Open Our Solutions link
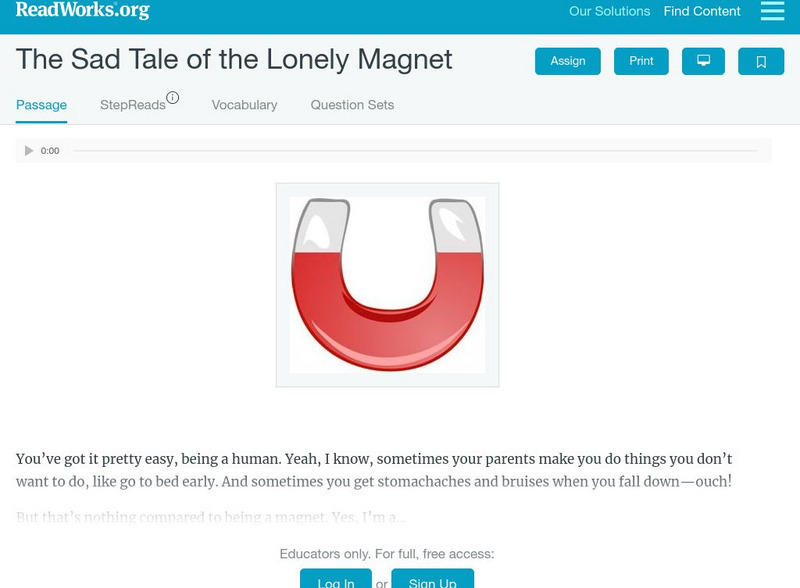Viewport: 800px width, 588px height. 610,12
